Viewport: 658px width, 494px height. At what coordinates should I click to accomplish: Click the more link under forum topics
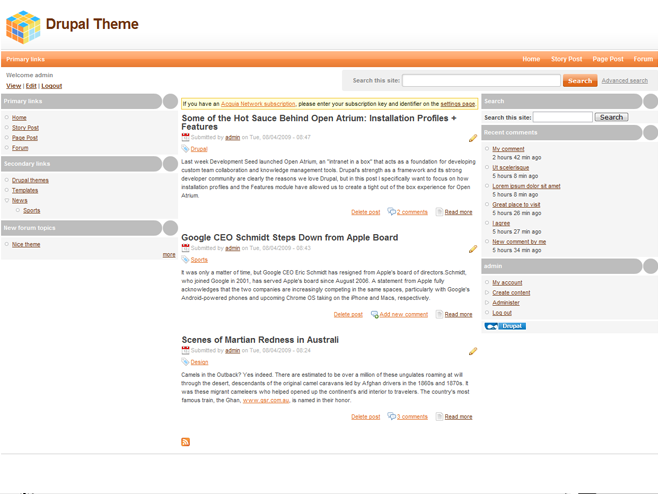click(169, 255)
